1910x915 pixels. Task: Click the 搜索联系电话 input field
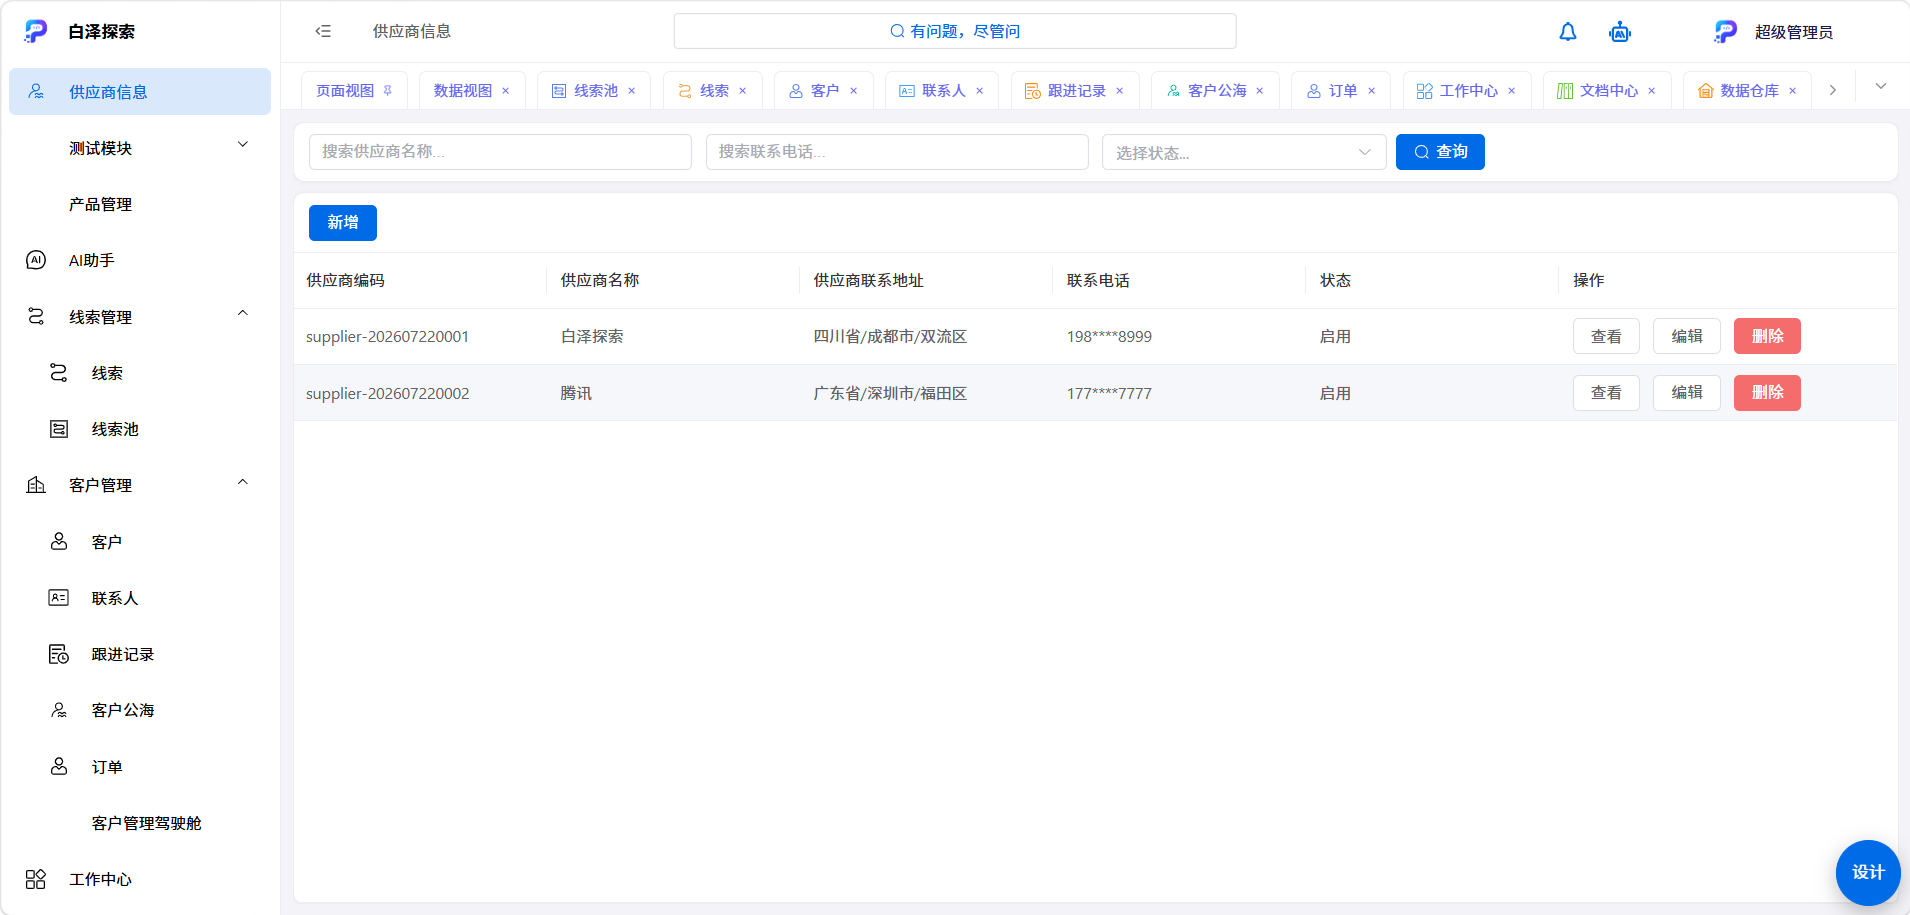coord(897,152)
